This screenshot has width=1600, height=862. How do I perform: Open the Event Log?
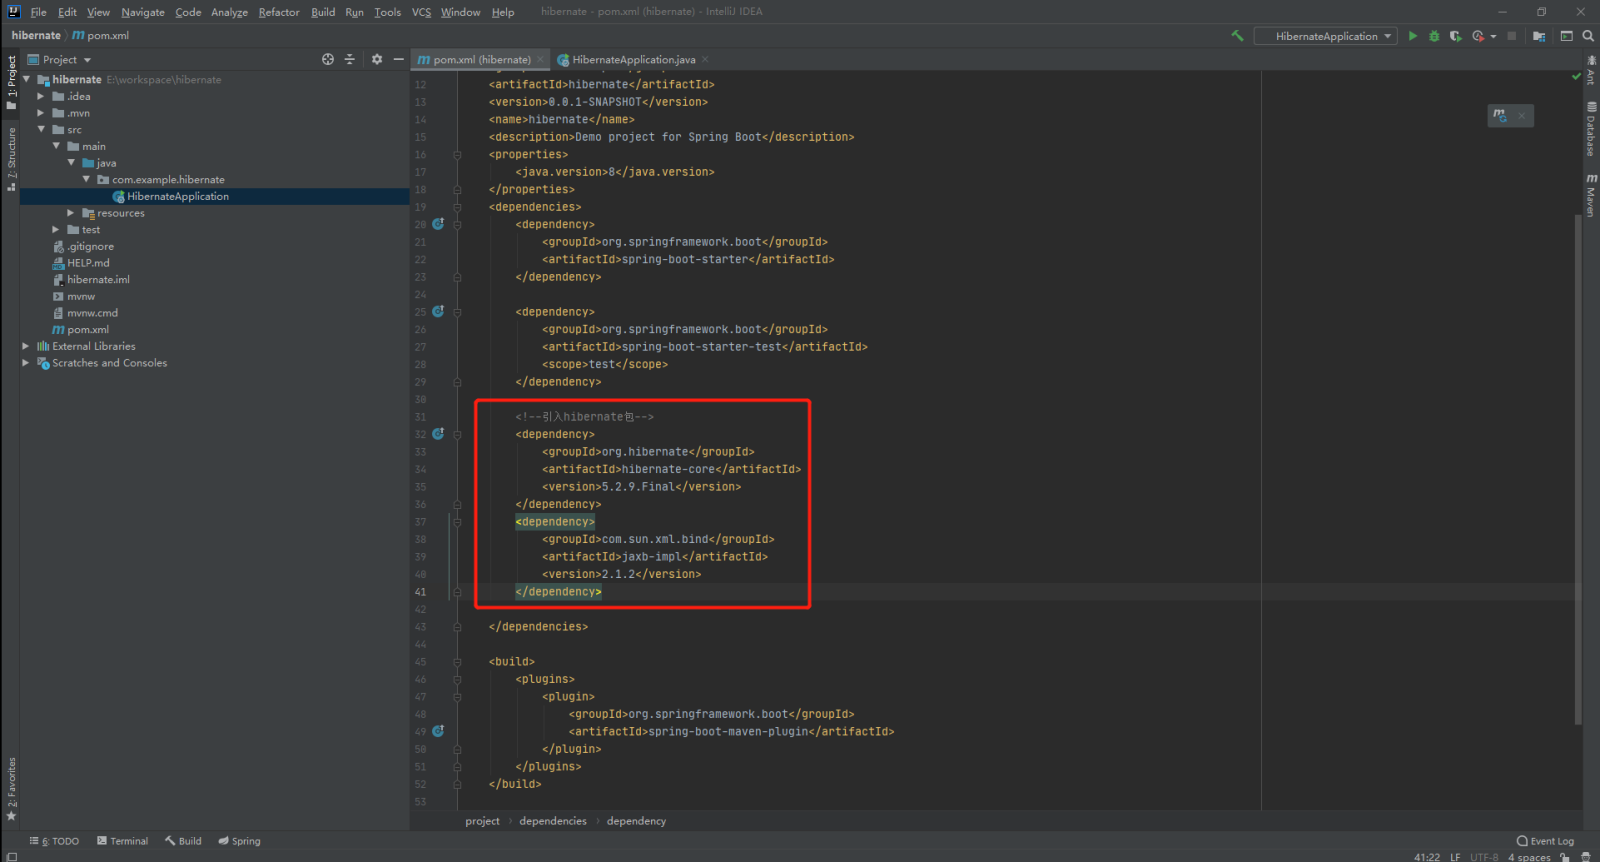click(x=1545, y=841)
